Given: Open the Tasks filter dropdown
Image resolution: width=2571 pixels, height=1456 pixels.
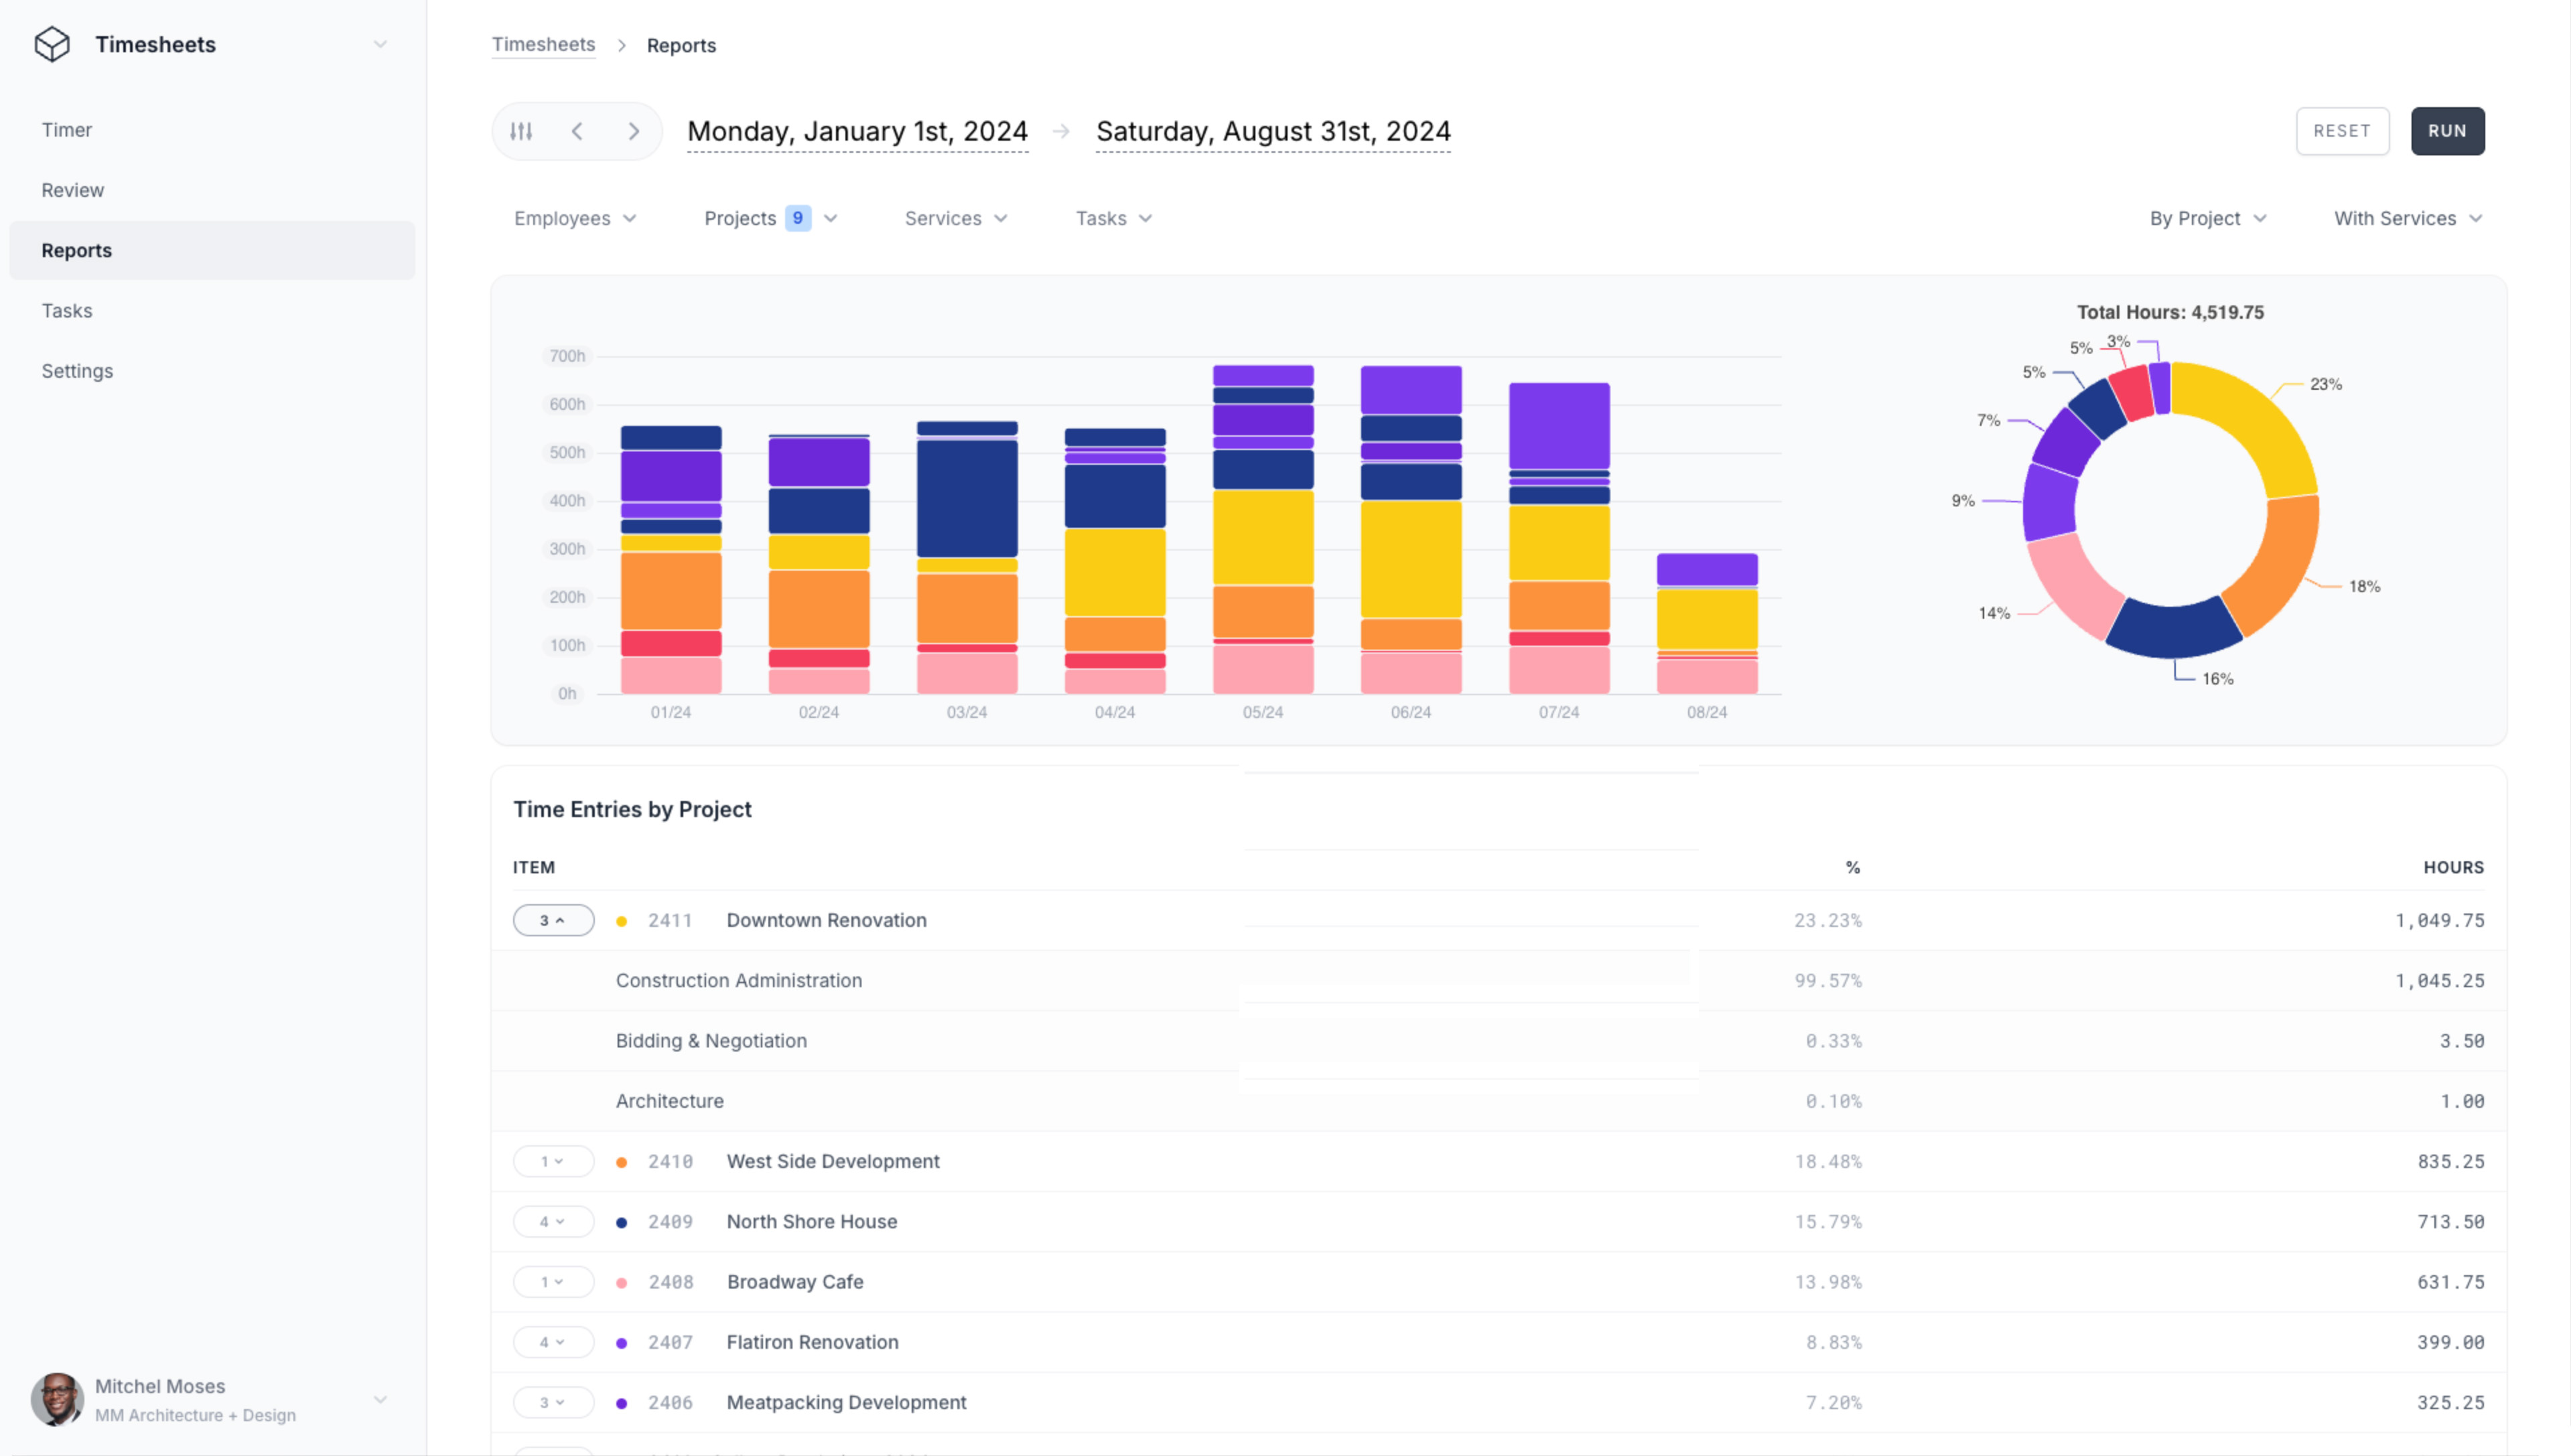Looking at the screenshot, I should click(1114, 218).
